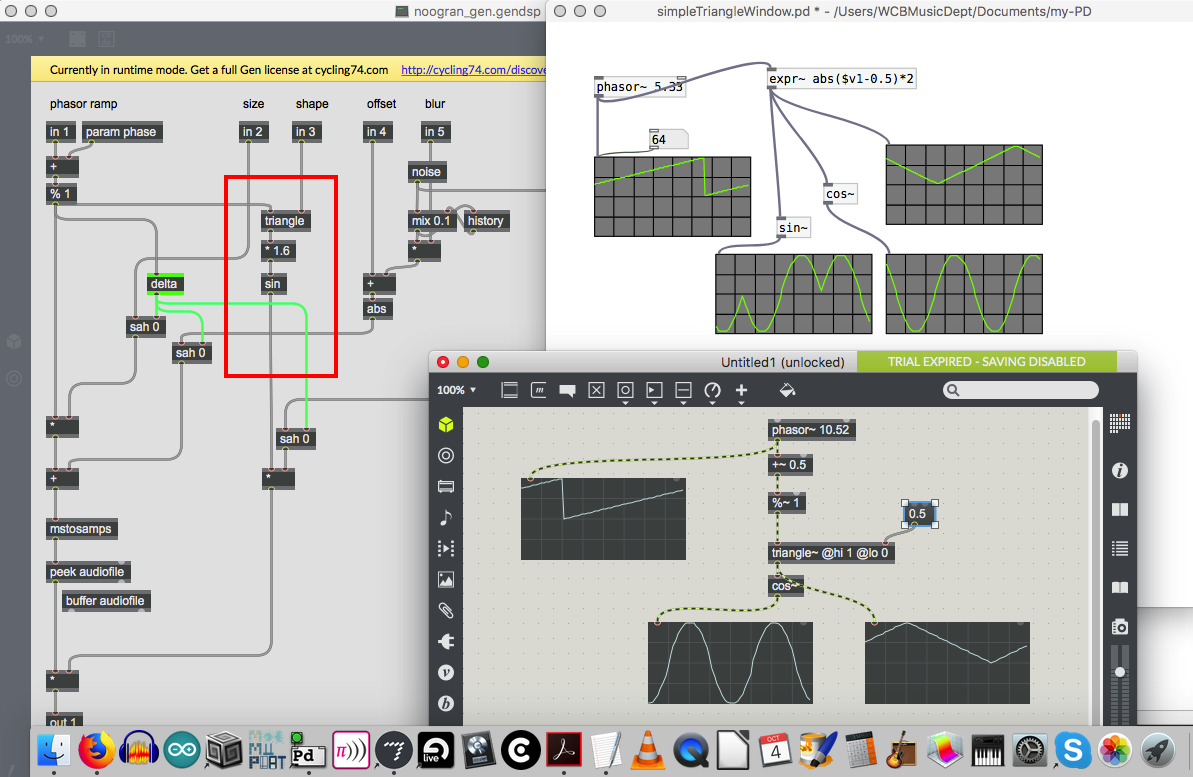
Task: Click the number box showing 64 in Pd
Action: [x=669, y=139]
